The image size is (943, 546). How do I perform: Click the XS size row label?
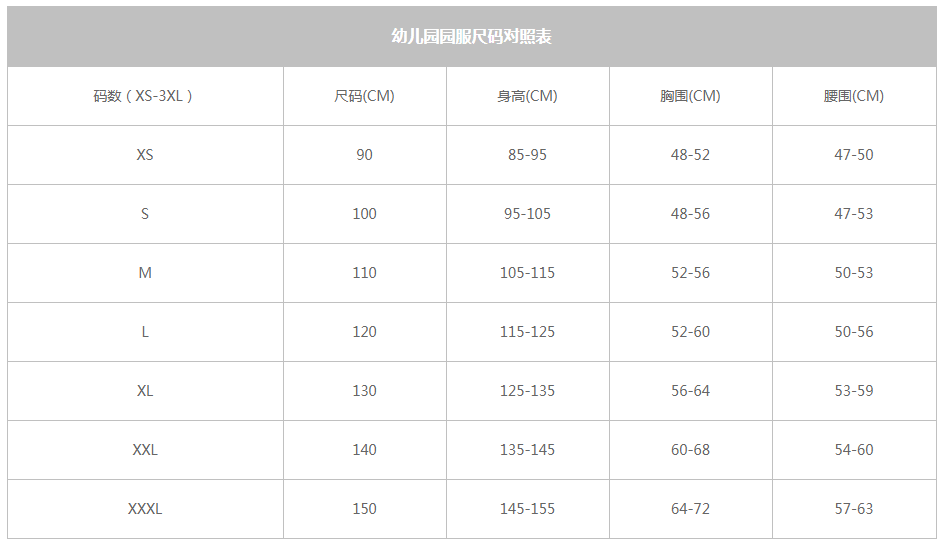tap(145, 155)
